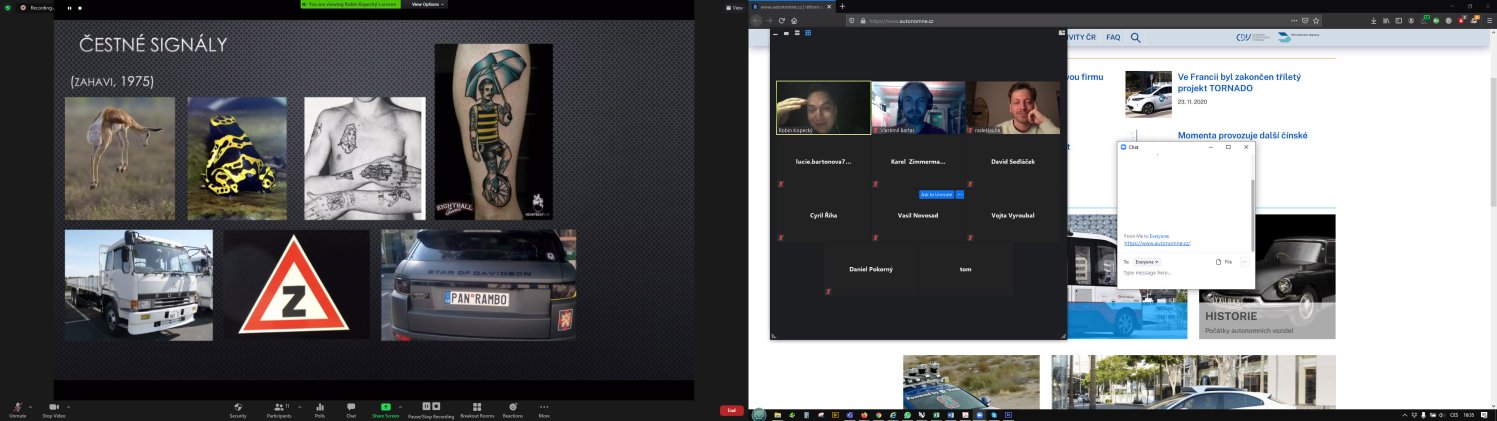The height and width of the screenshot is (421, 1497).
Task: Expand the View Options dropdown
Action: [x=428, y=4]
